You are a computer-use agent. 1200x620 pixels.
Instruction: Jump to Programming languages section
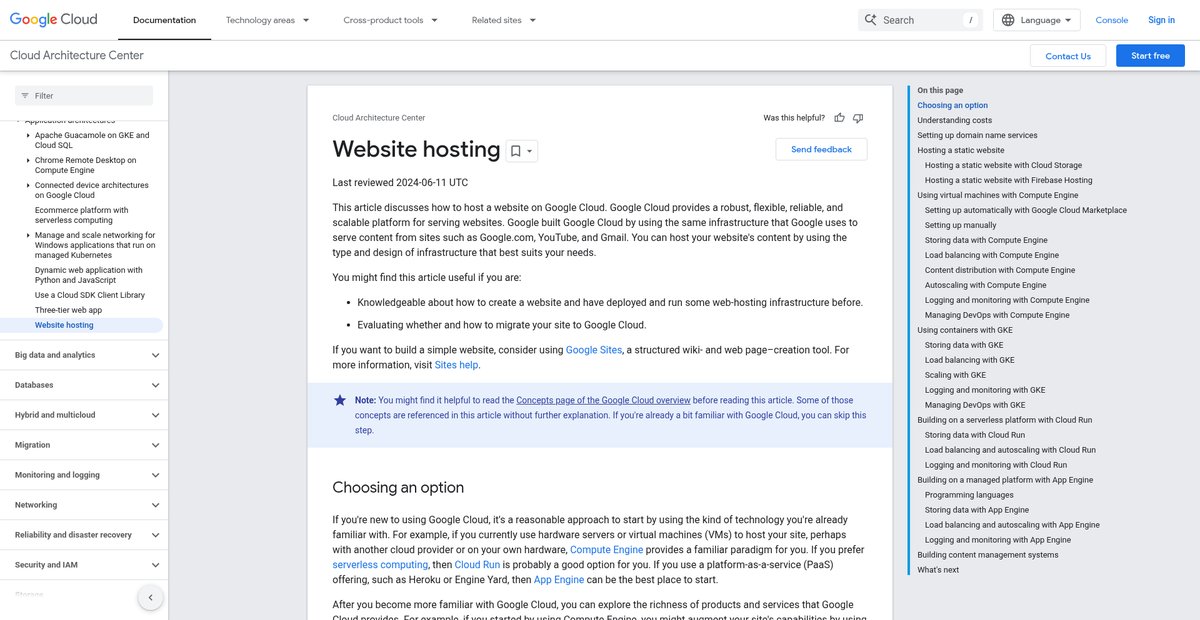[x=969, y=495]
